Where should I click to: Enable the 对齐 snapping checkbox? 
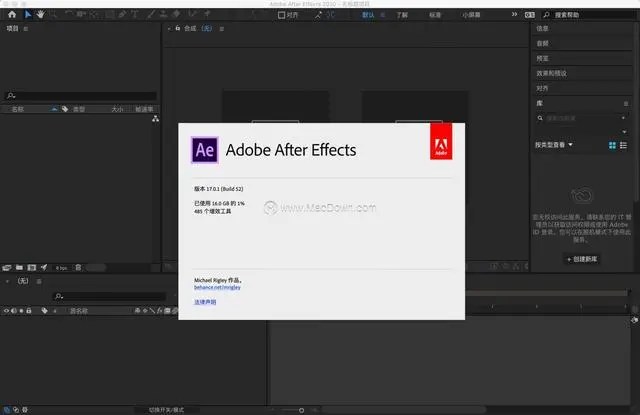tap(281, 15)
